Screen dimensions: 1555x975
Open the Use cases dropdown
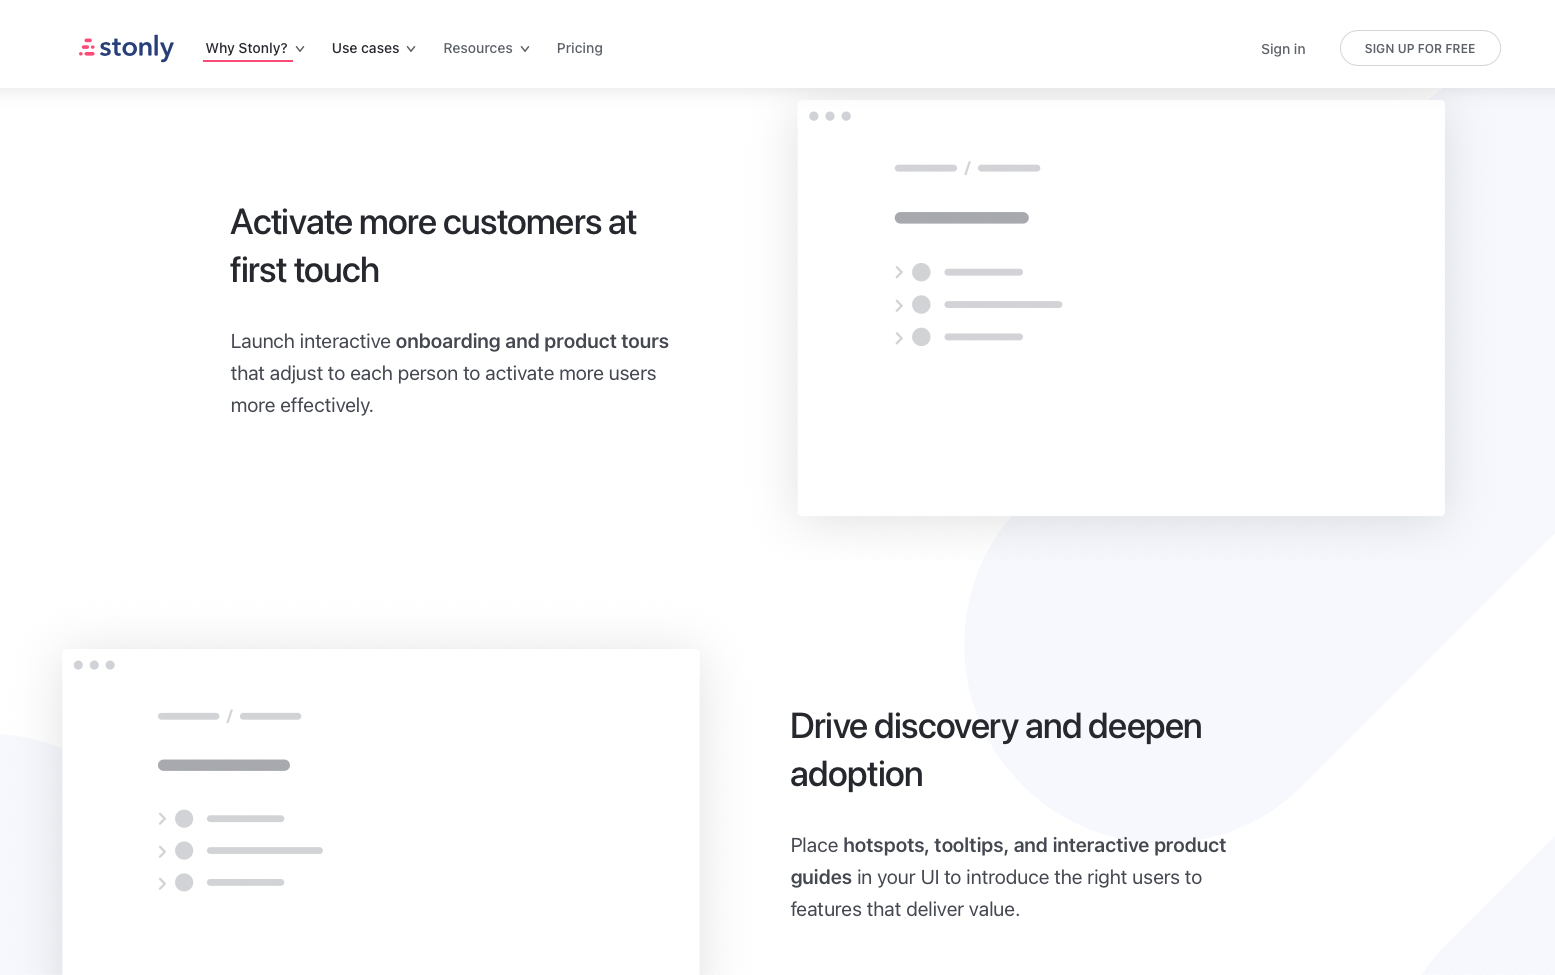point(373,48)
